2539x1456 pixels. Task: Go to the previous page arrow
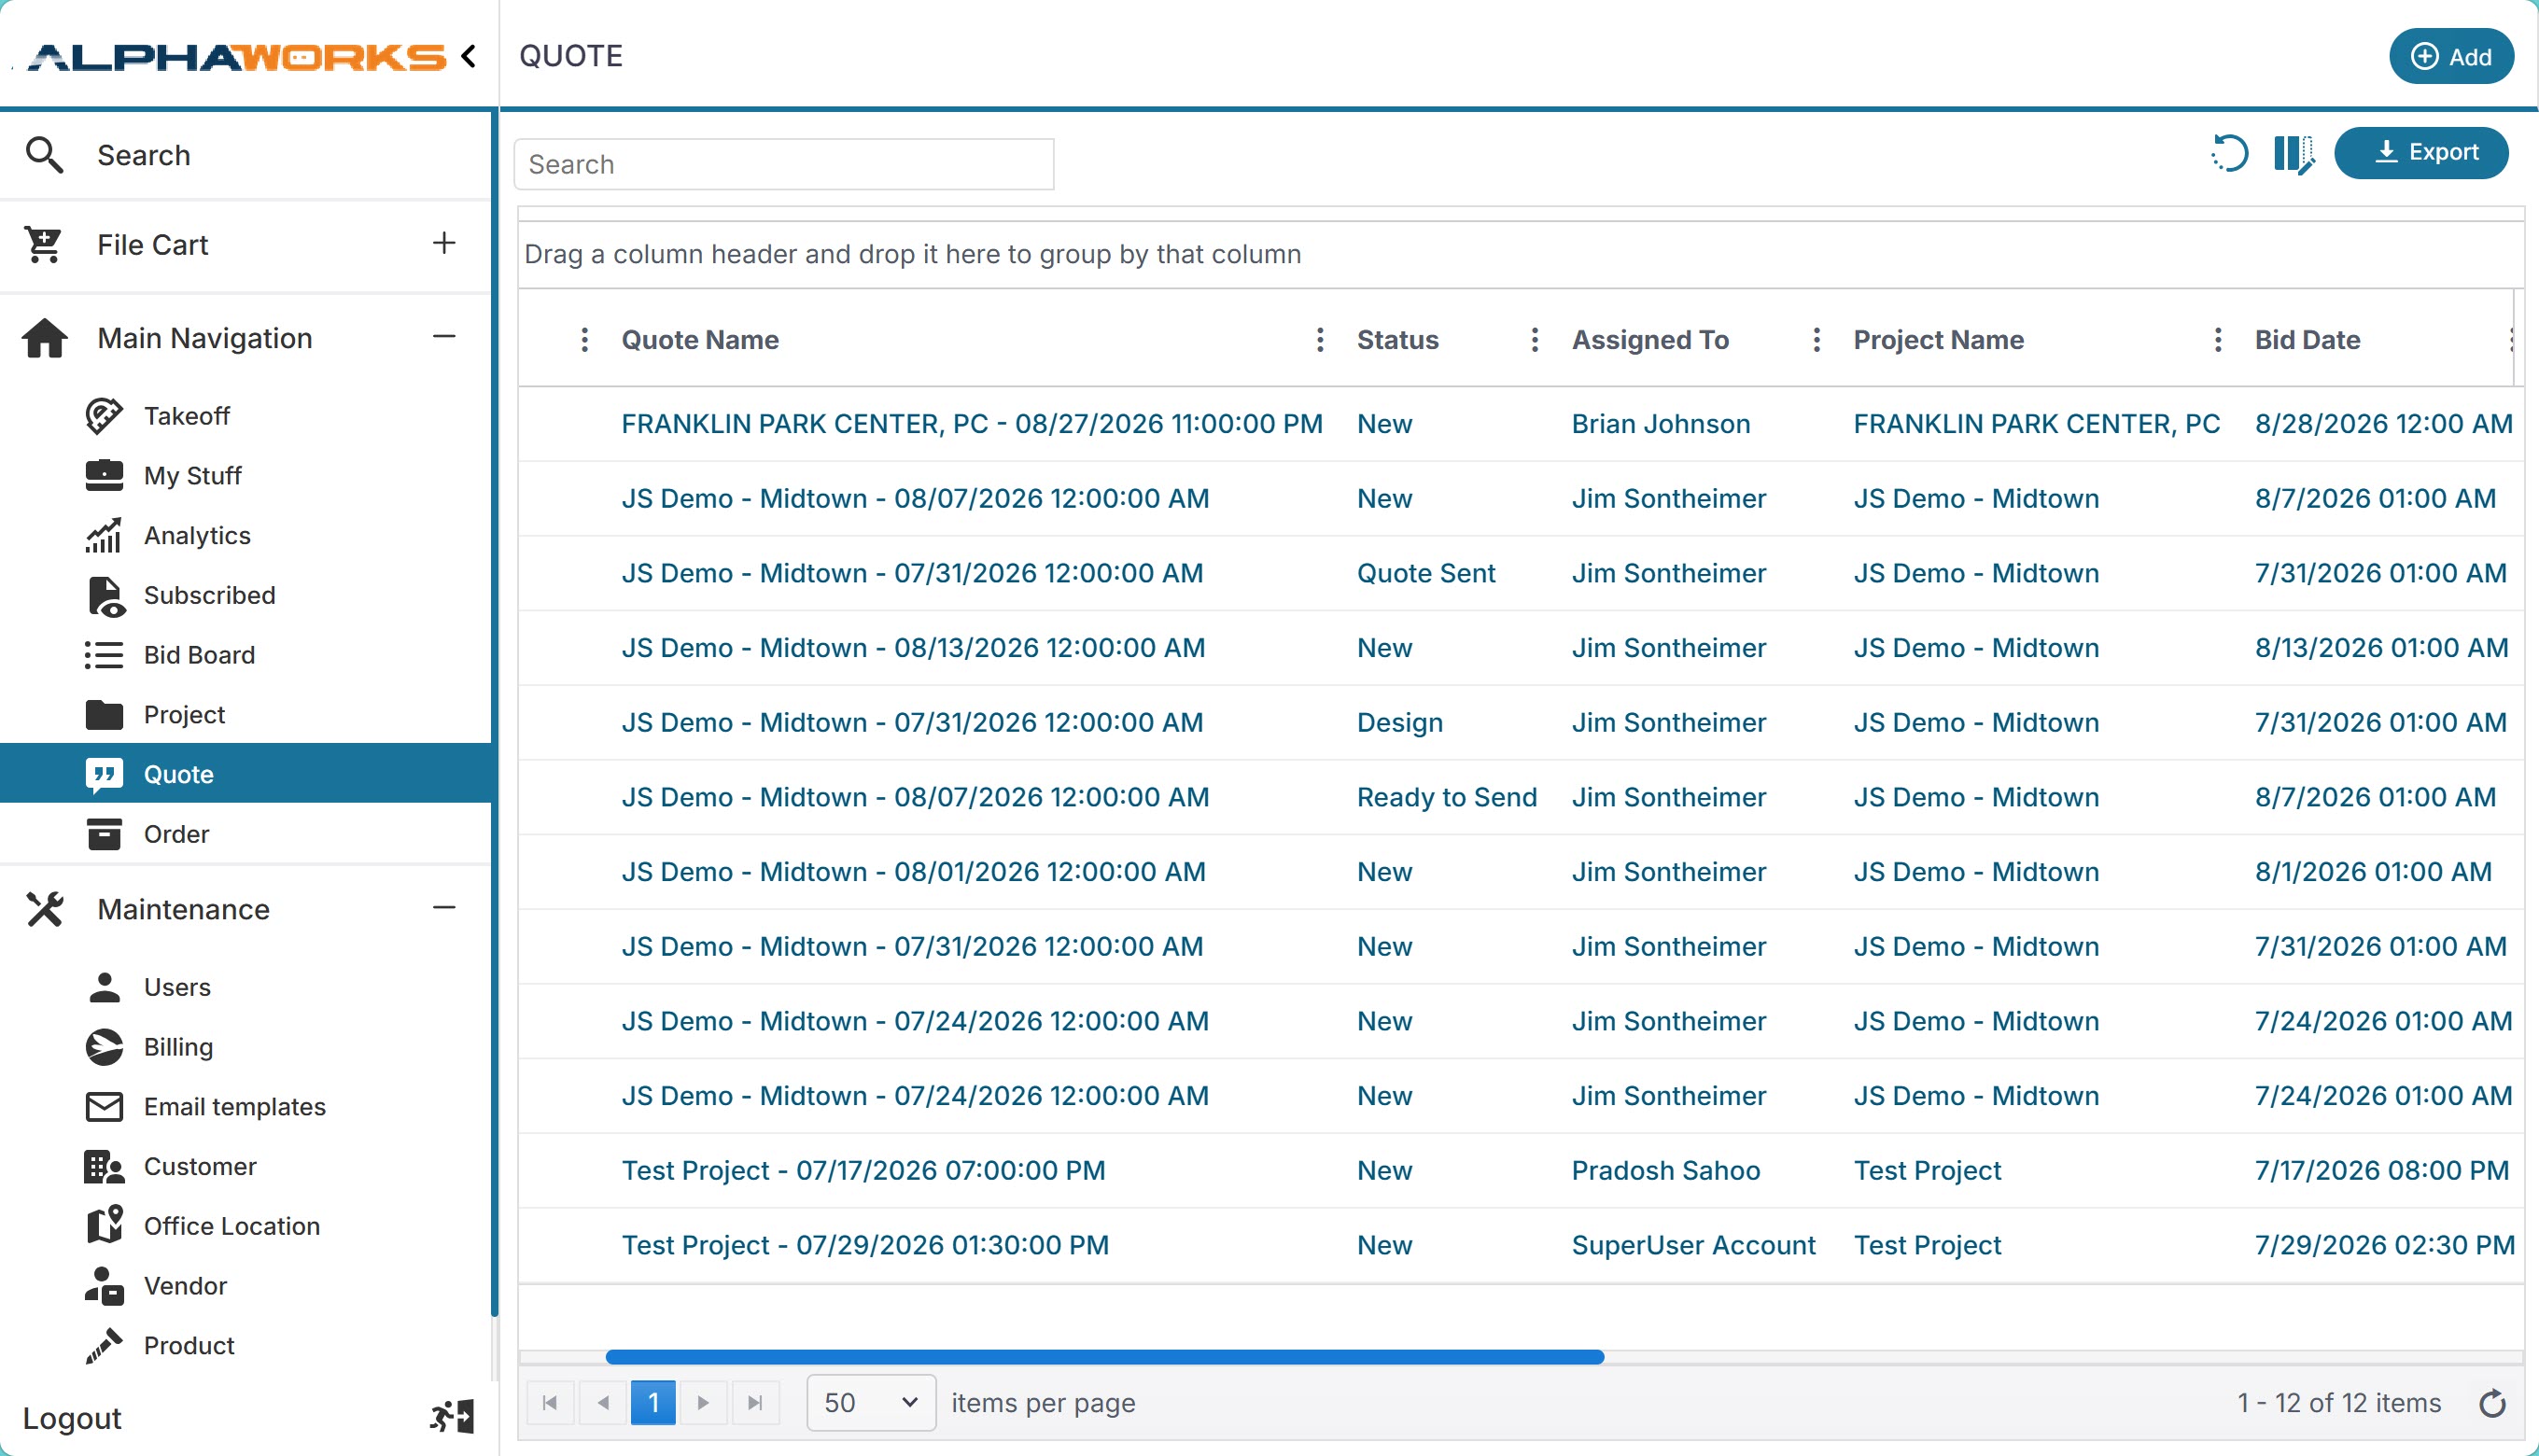click(x=603, y=1403)
